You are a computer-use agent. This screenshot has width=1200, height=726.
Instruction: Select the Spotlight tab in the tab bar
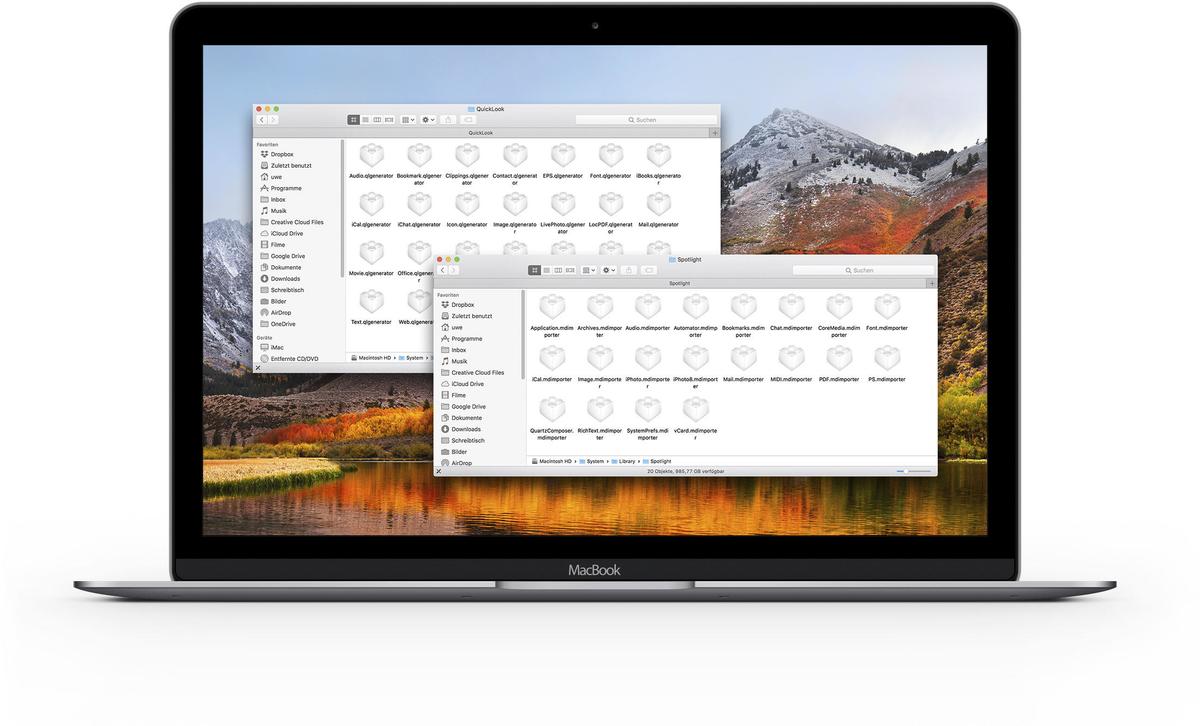coord(680,283)
